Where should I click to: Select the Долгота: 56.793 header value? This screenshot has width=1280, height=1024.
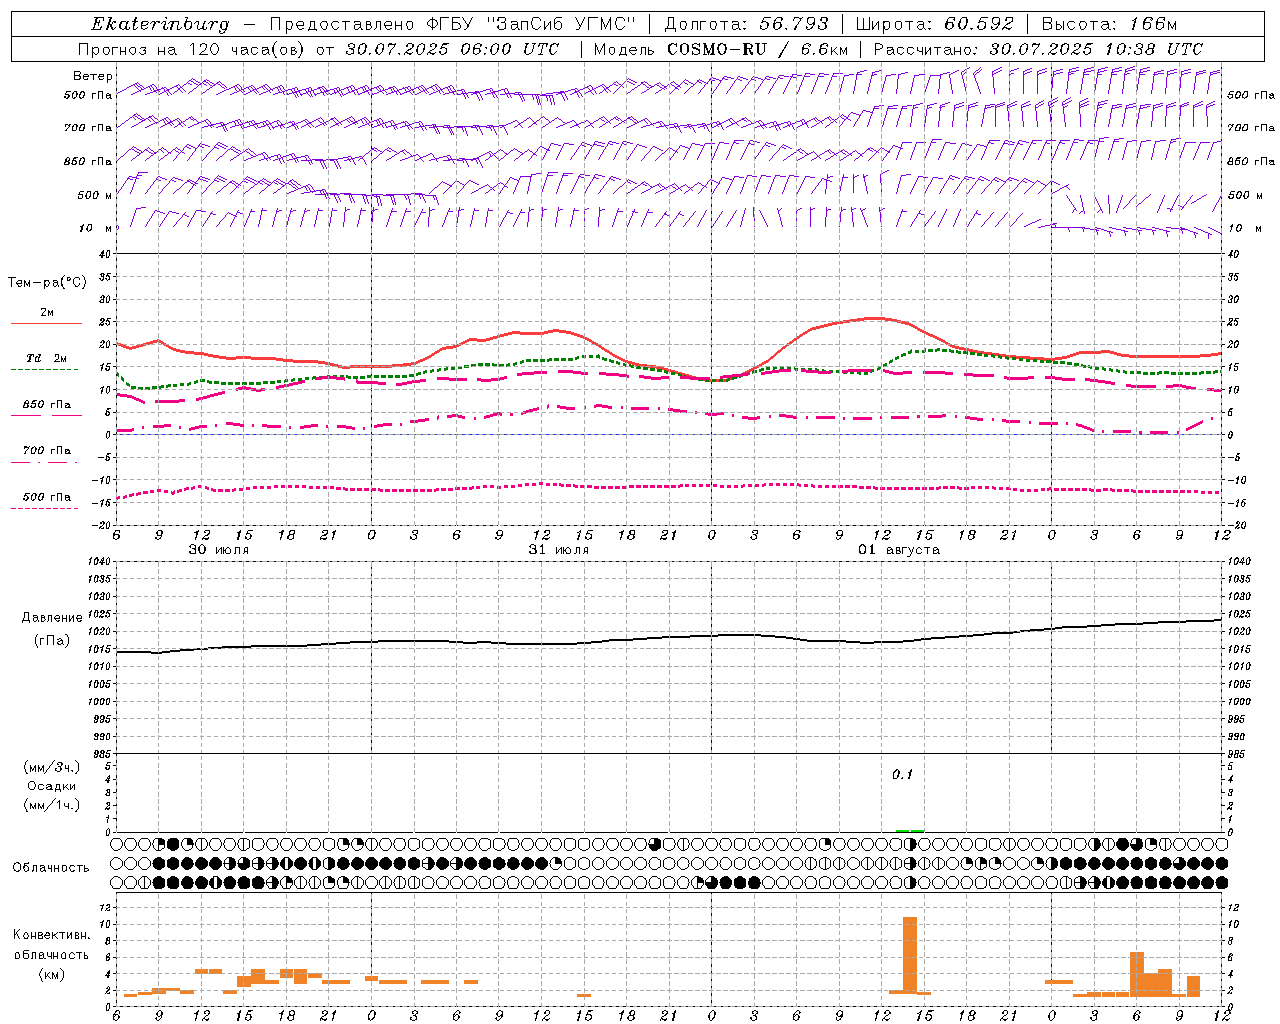746,24
